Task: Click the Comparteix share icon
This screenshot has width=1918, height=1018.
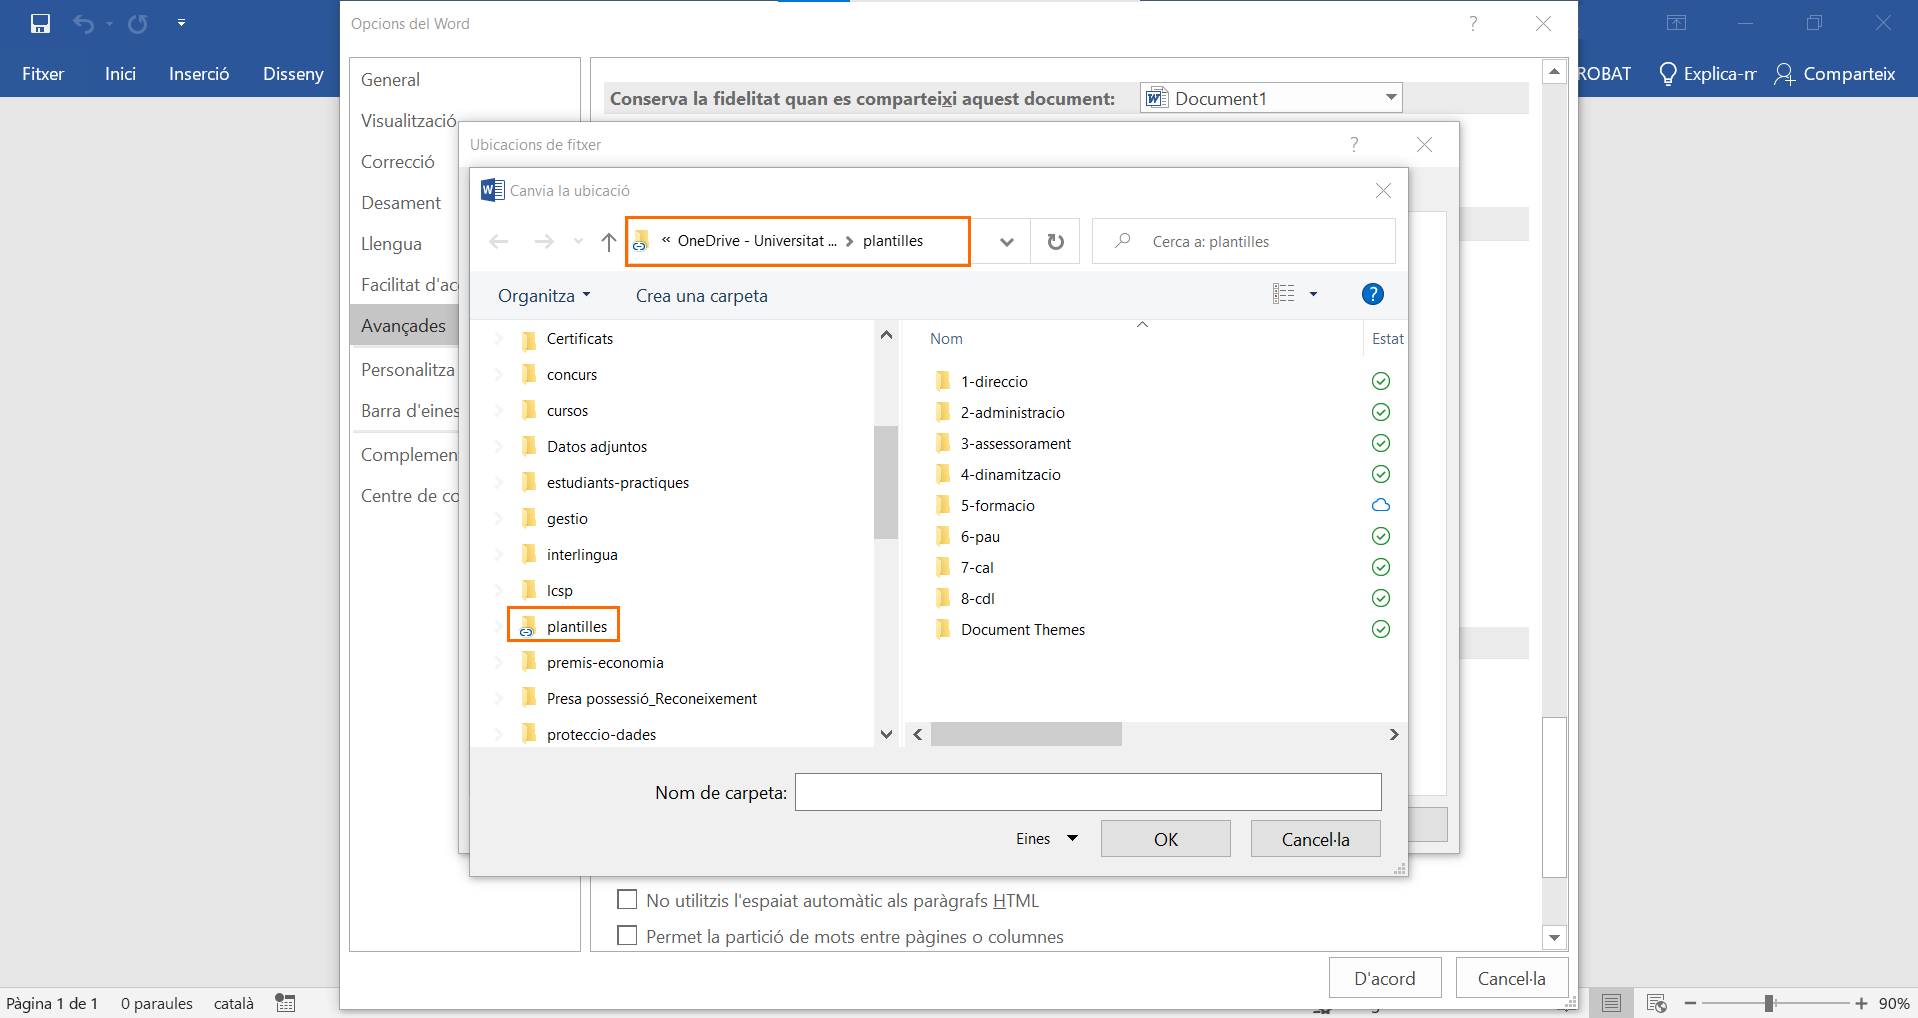Action: tap(1784, 74)
